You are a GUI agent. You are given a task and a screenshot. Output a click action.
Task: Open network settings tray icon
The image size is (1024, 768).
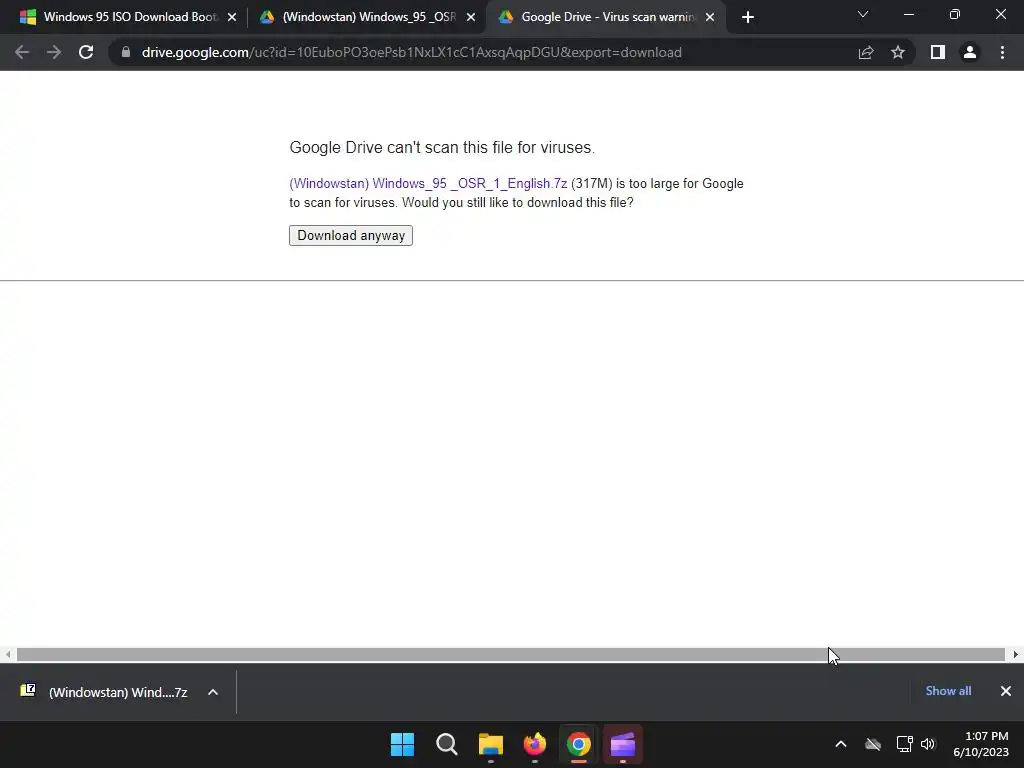coord(904,744)
